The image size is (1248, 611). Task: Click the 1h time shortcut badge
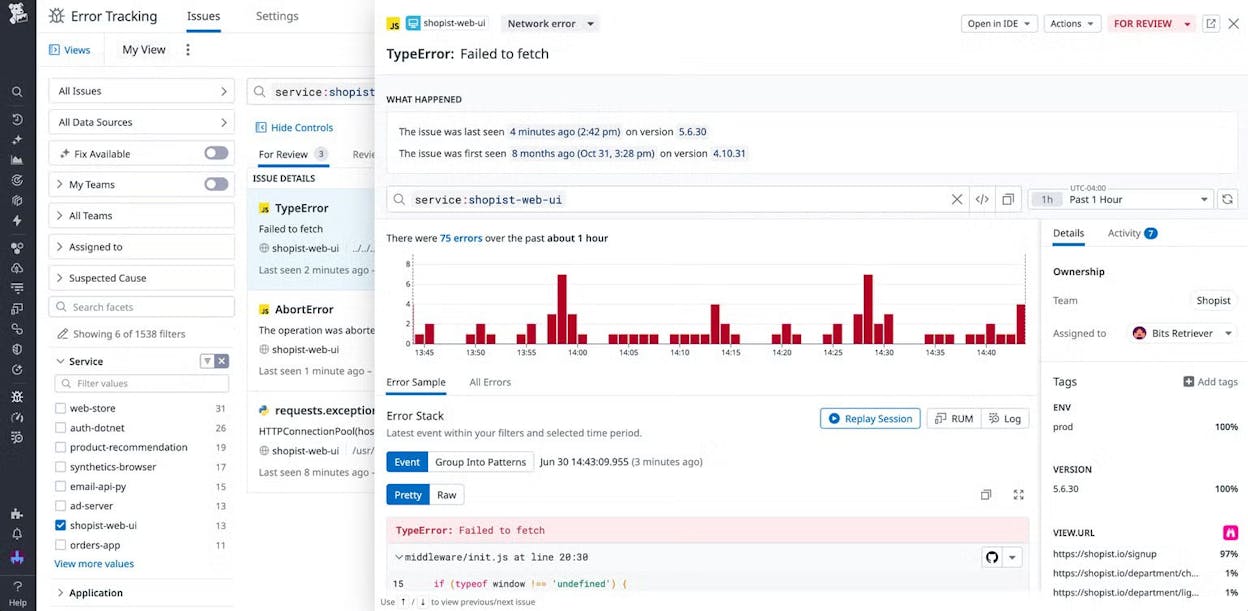1047,200
